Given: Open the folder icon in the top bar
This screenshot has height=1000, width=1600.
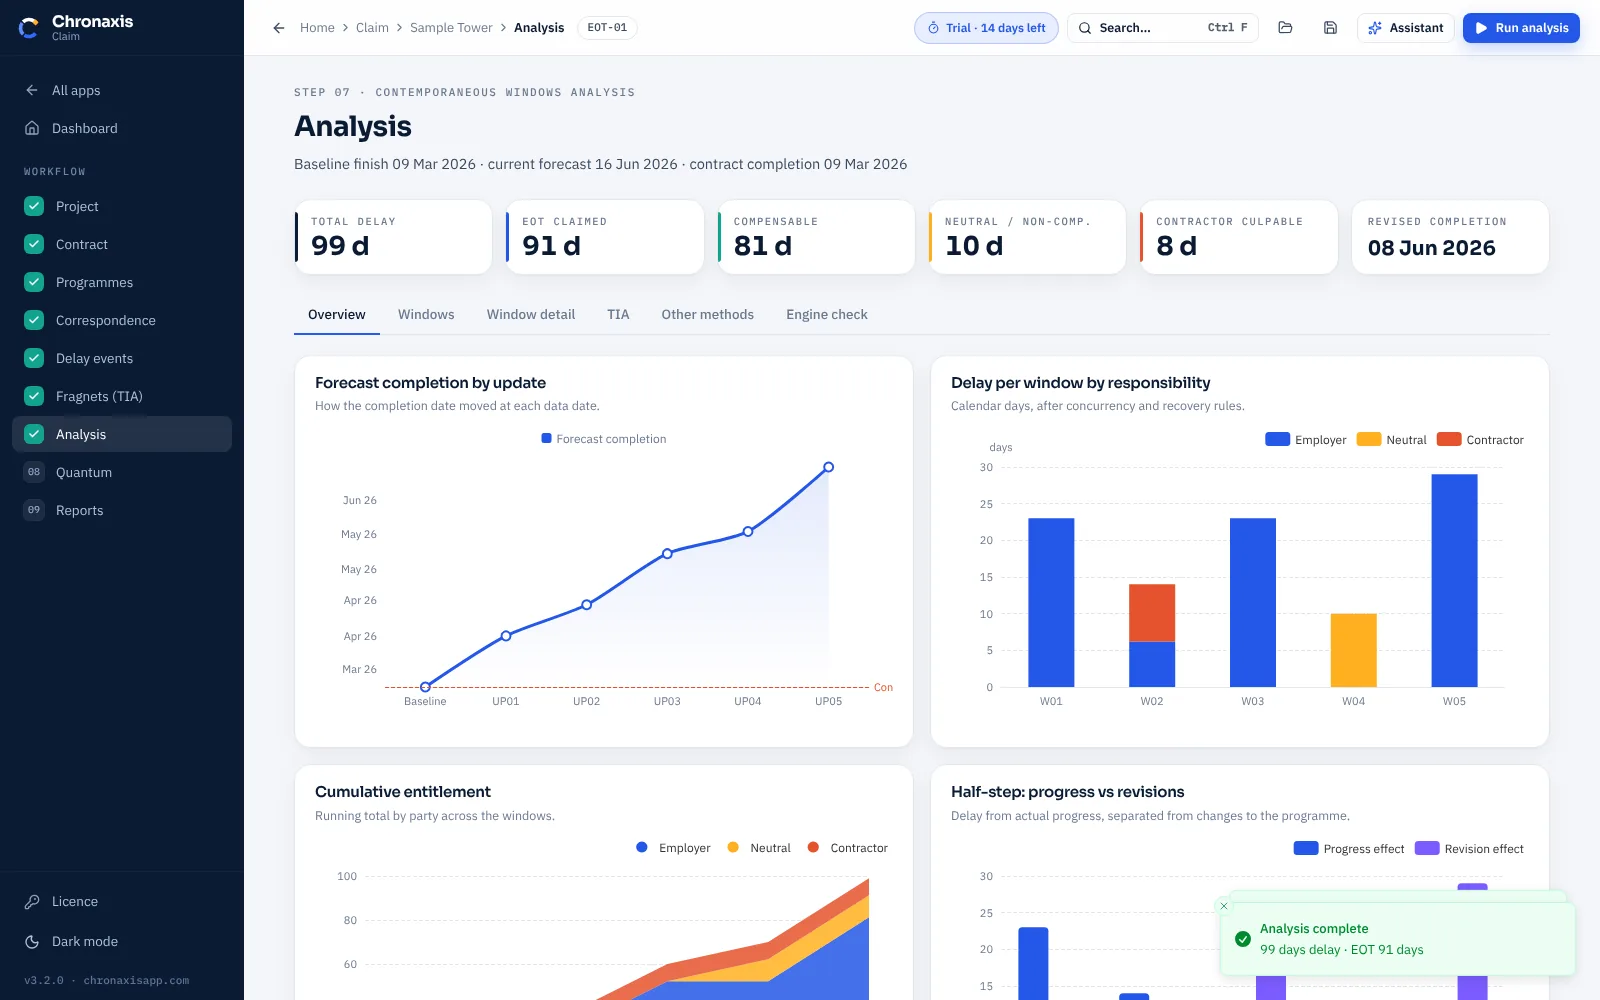Looking at the screenshot, I should 1285,28.
